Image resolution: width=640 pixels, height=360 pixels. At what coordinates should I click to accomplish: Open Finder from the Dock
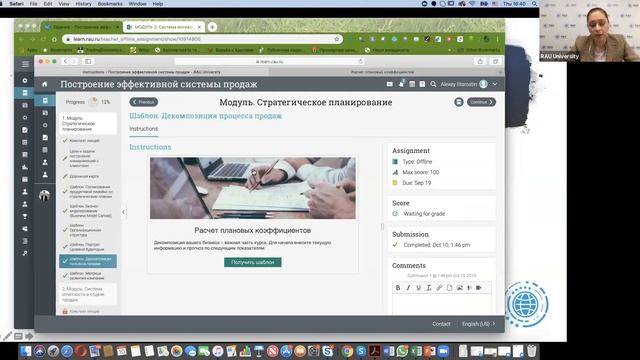[26, 351]
